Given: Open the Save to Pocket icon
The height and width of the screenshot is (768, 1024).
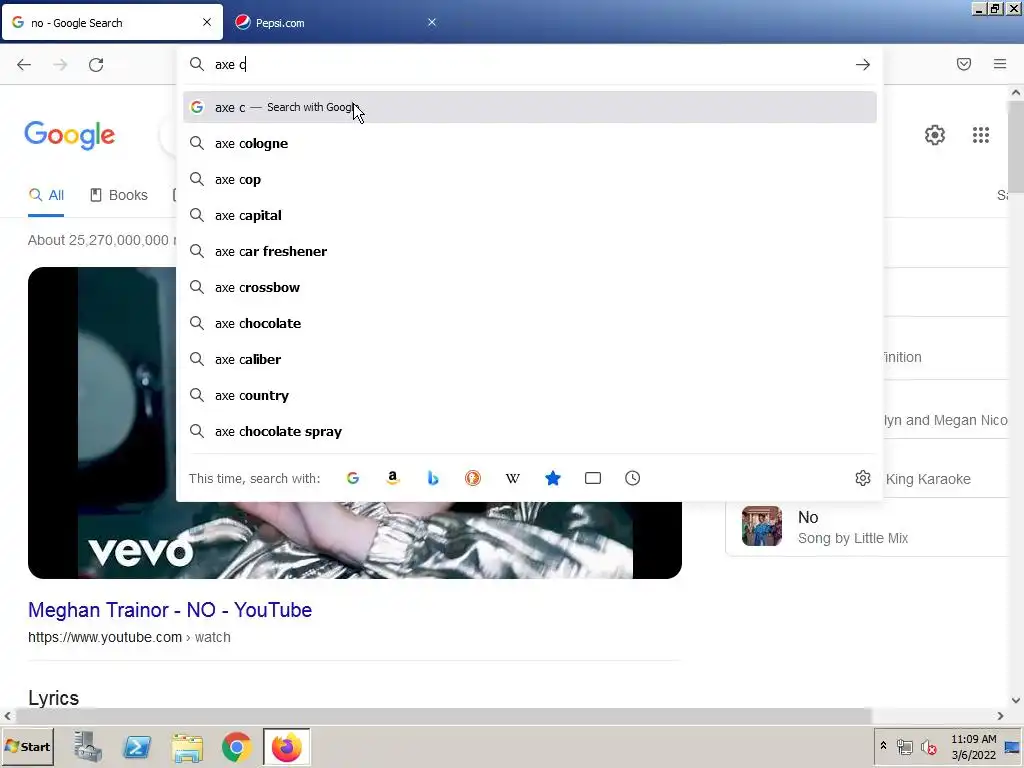Looking at the screenshot, I should coord(964,64).
